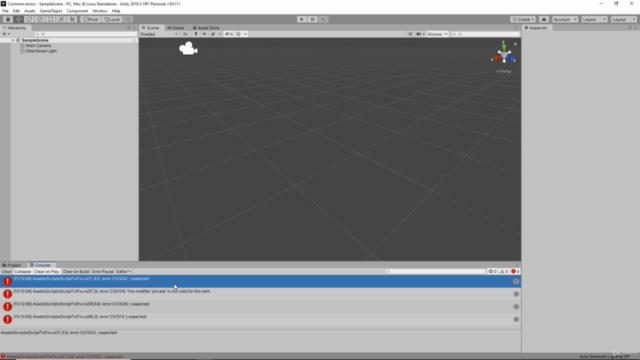Toggle scene audio speaker icon
640x360 pixels.
(204, 34)
